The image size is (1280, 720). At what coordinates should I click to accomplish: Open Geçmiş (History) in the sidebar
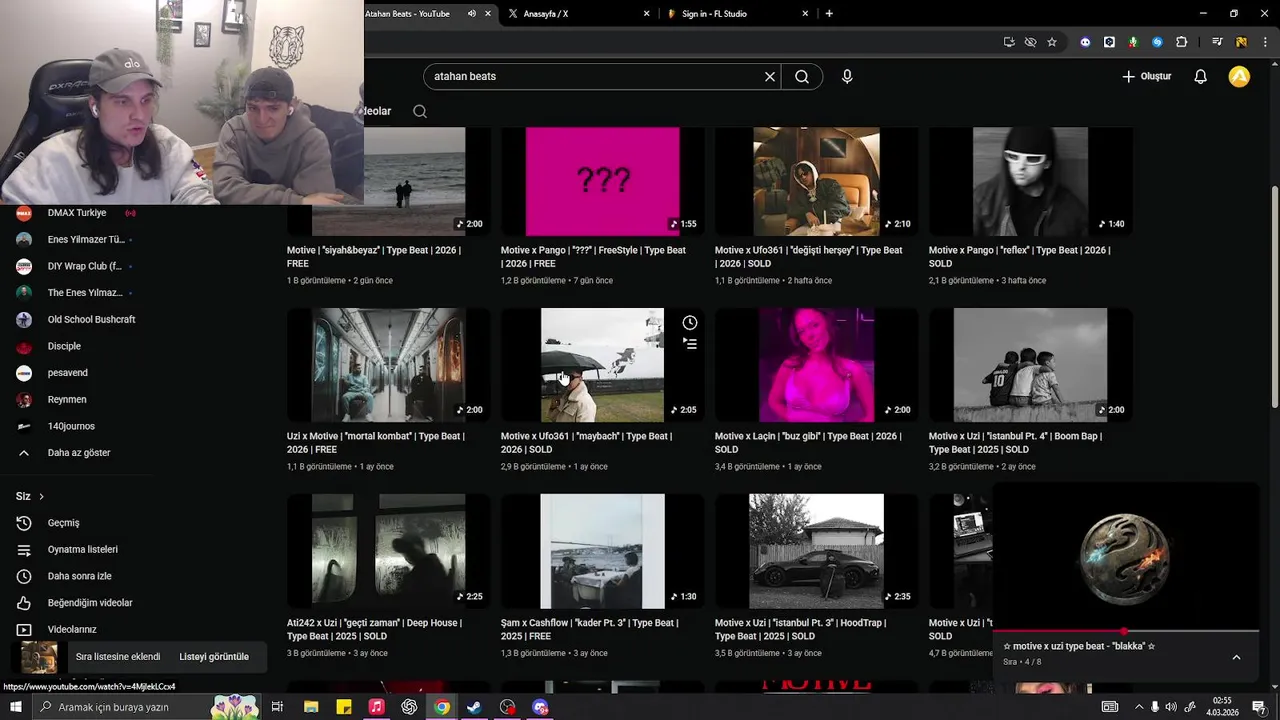click(x=64, y=523)
